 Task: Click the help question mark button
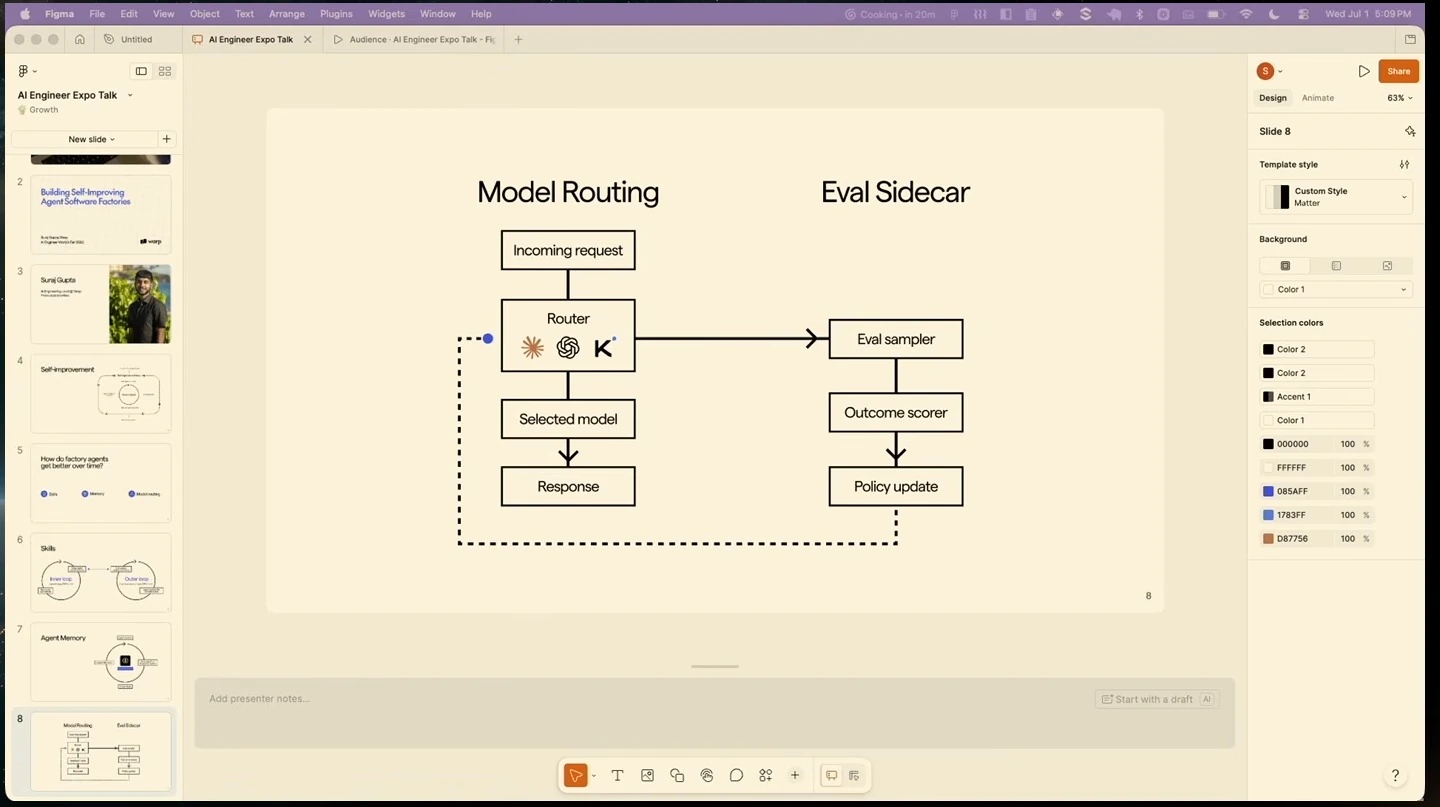point(1395,775)
